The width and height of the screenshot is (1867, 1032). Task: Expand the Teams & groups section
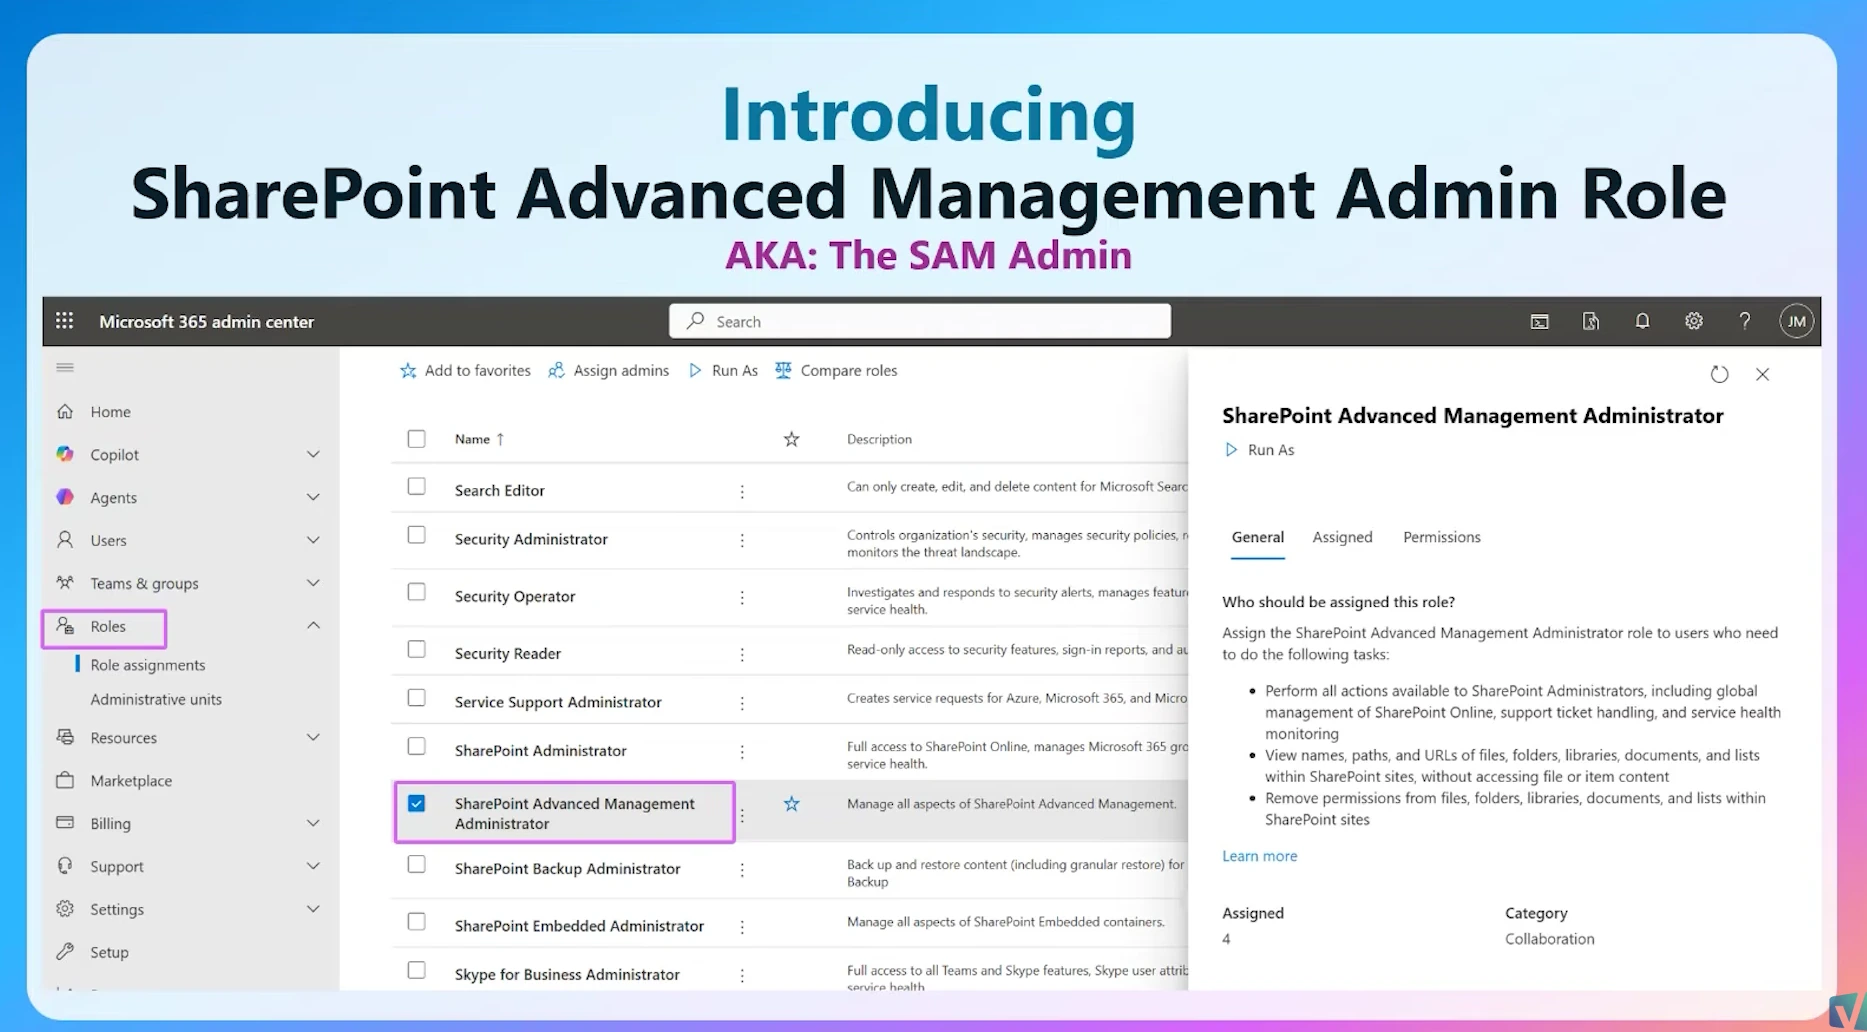coord(313,583)
